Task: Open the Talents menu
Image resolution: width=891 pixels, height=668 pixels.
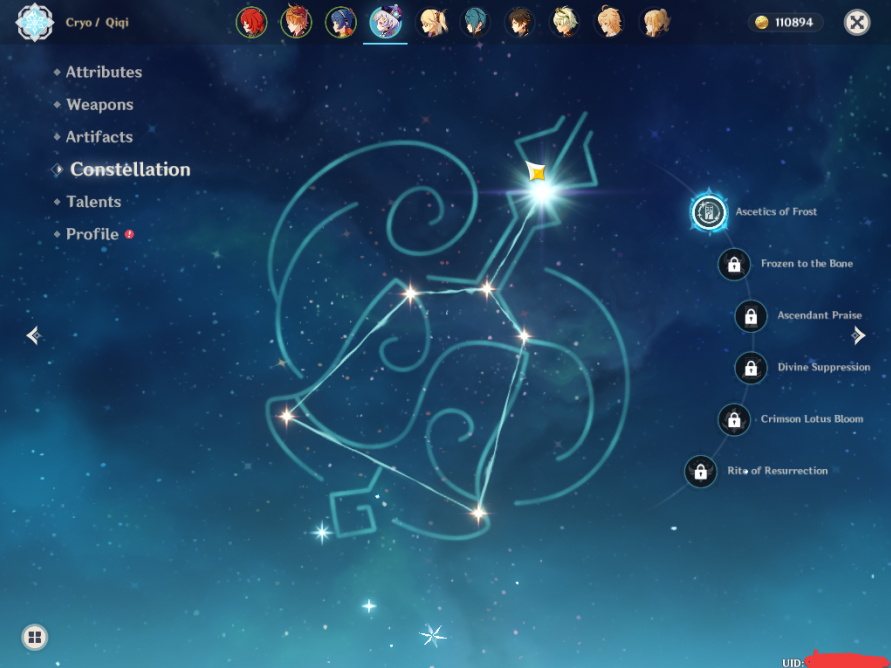Action: click(93, 202)
